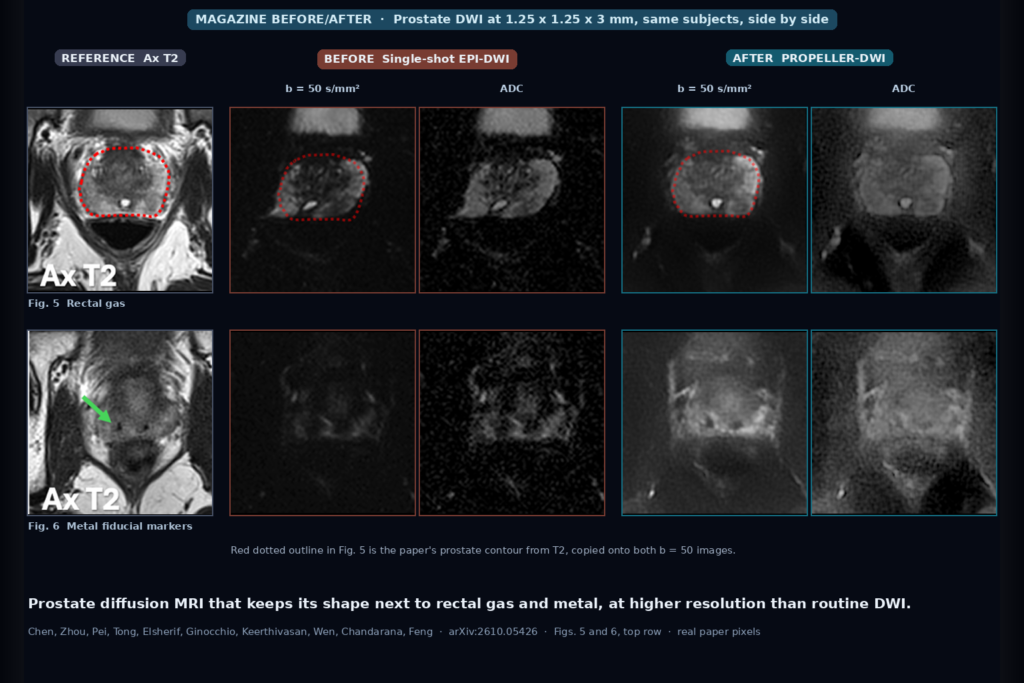Open the Fig. 6 PROPELLER-DWI ADC image

pos(904,422)
